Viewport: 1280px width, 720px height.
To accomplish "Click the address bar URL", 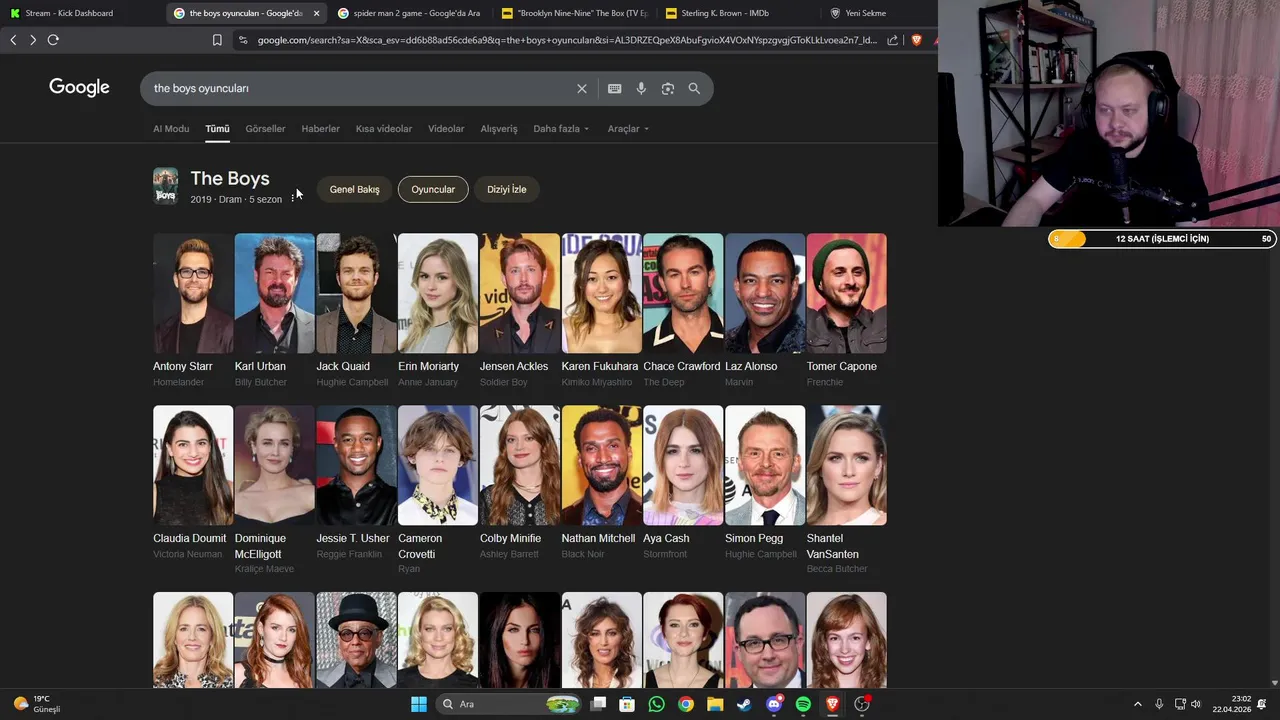I will tap(567, 40).
